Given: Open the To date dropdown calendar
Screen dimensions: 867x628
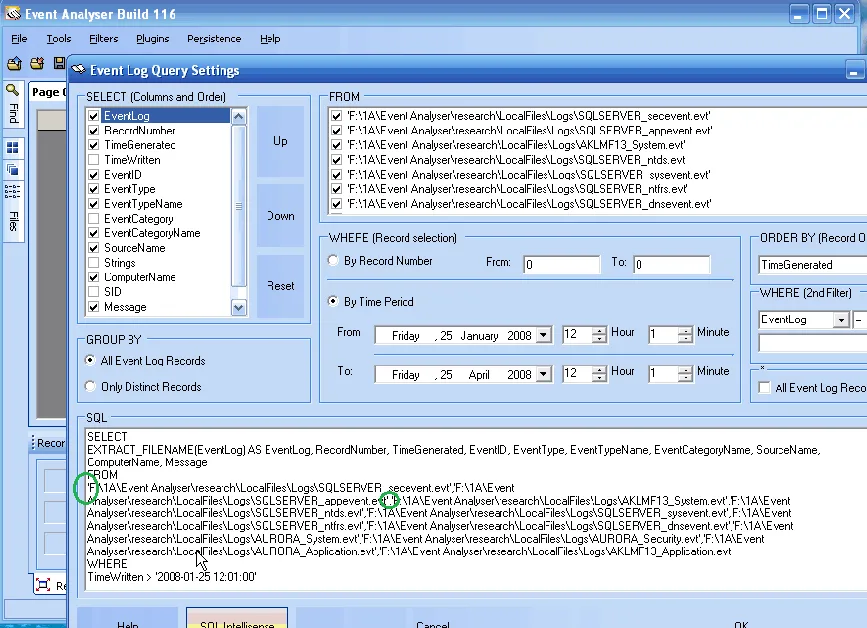Looking at the screenshot, I should [544, 374].
